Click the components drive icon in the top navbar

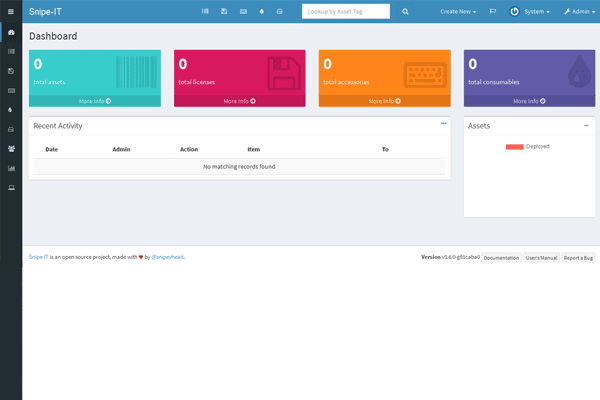point(279,11)
